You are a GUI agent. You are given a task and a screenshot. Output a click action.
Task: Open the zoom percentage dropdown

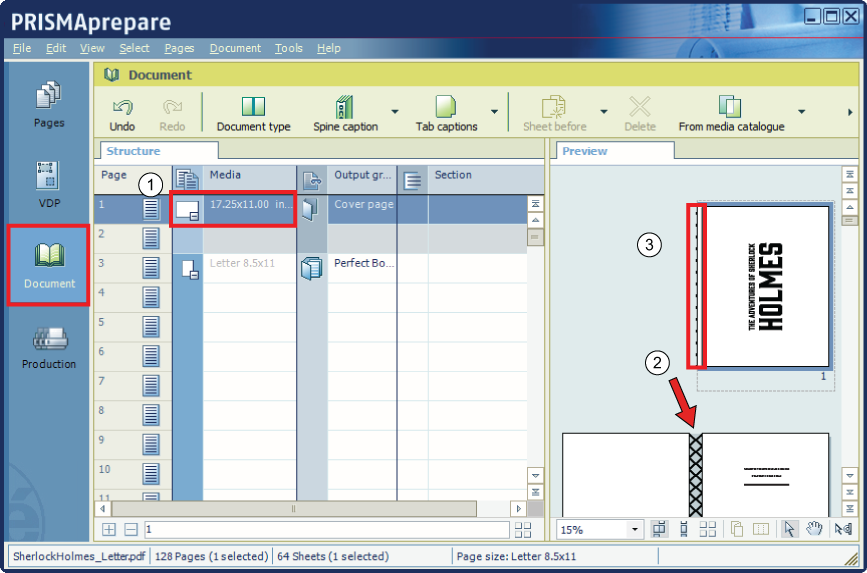pos(635,529)
